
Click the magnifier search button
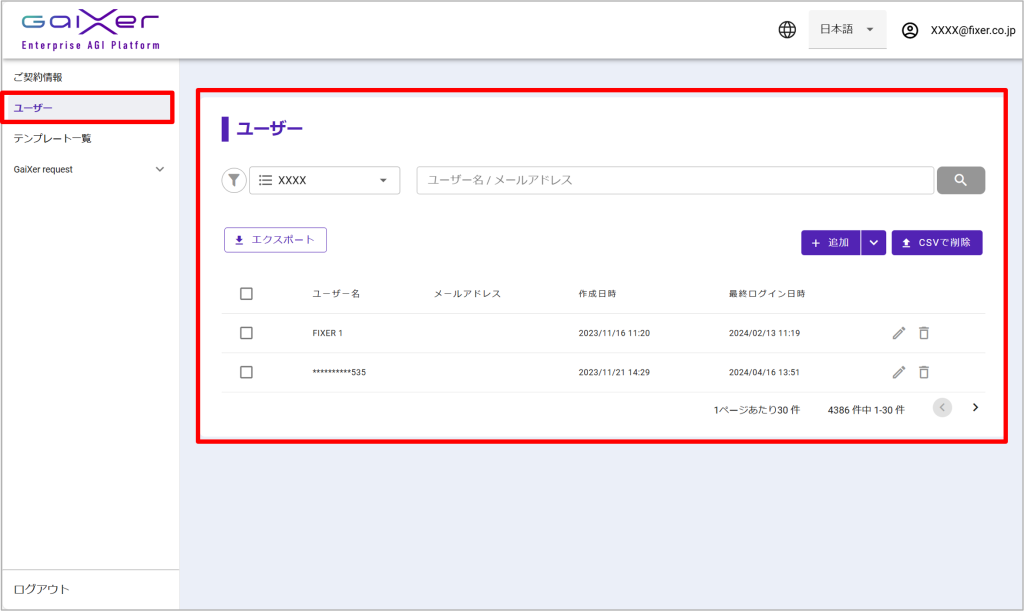pos(960,180)
